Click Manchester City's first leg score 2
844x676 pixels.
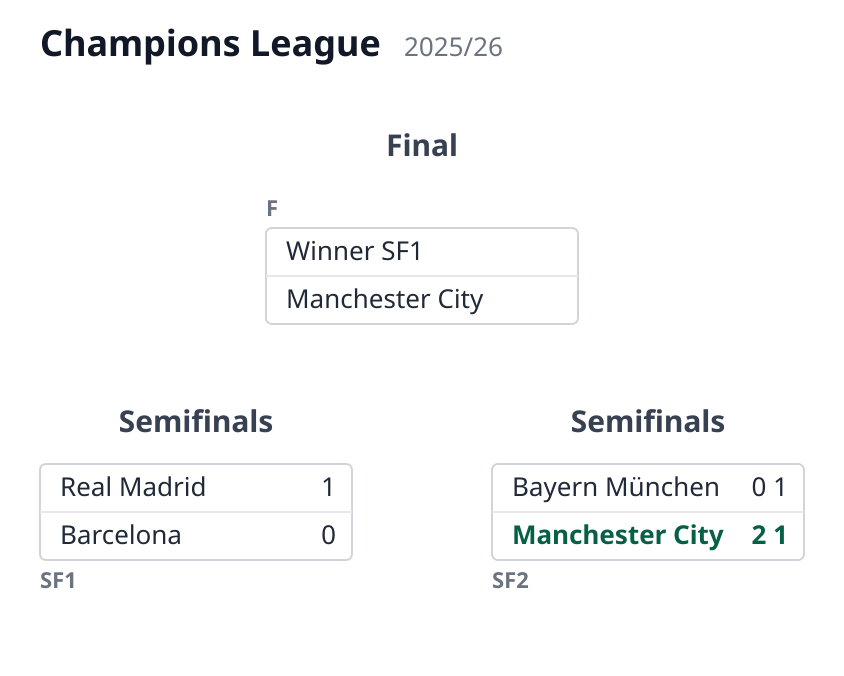click(x=759, y=536)
